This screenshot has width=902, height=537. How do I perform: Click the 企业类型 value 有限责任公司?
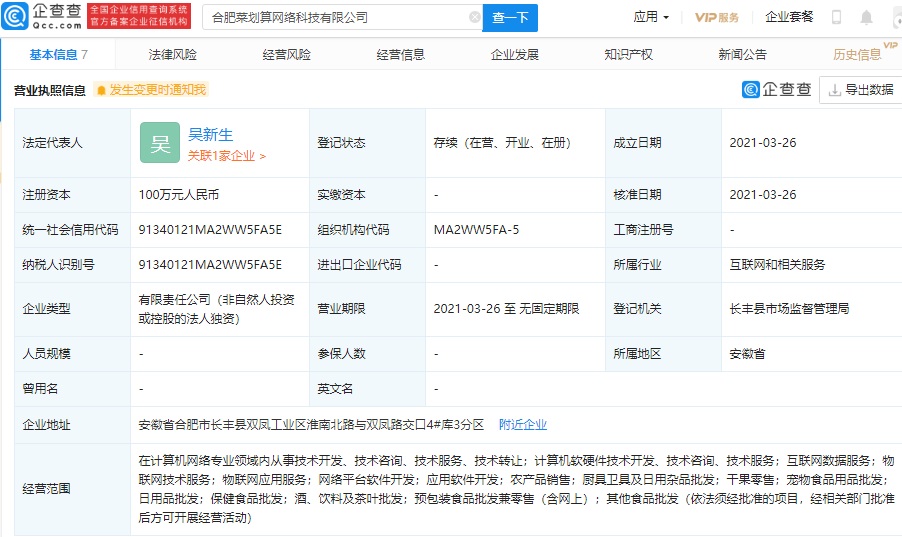click(x=216, y=309)
